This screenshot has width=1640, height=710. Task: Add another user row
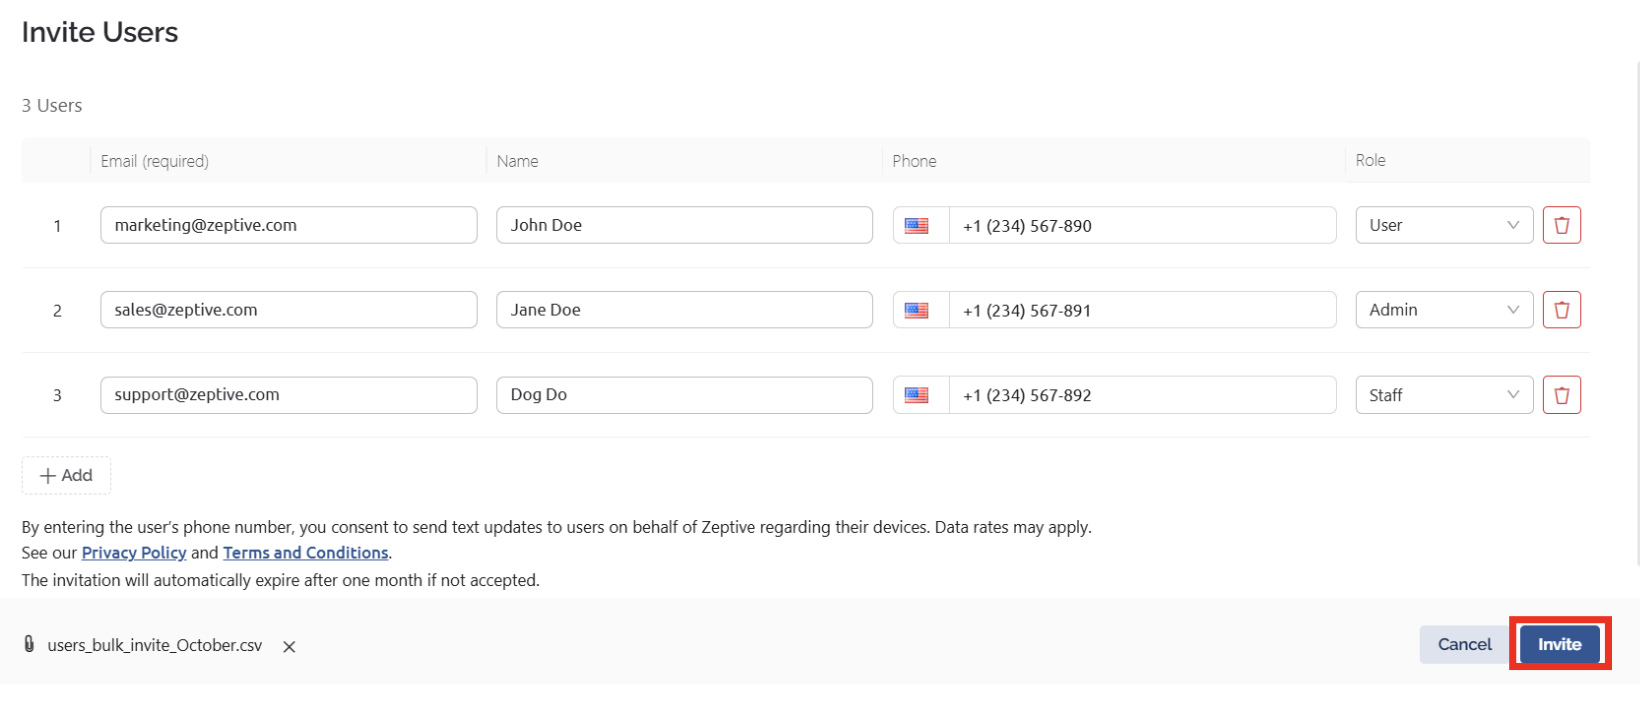(66, 476)
